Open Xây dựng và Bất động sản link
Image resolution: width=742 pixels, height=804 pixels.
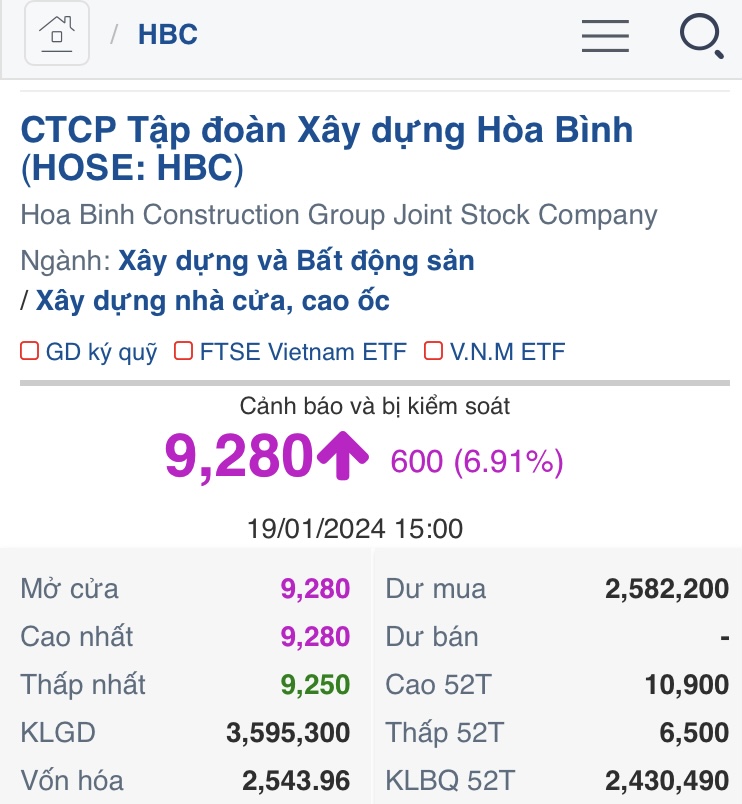(x=296, y=261)
